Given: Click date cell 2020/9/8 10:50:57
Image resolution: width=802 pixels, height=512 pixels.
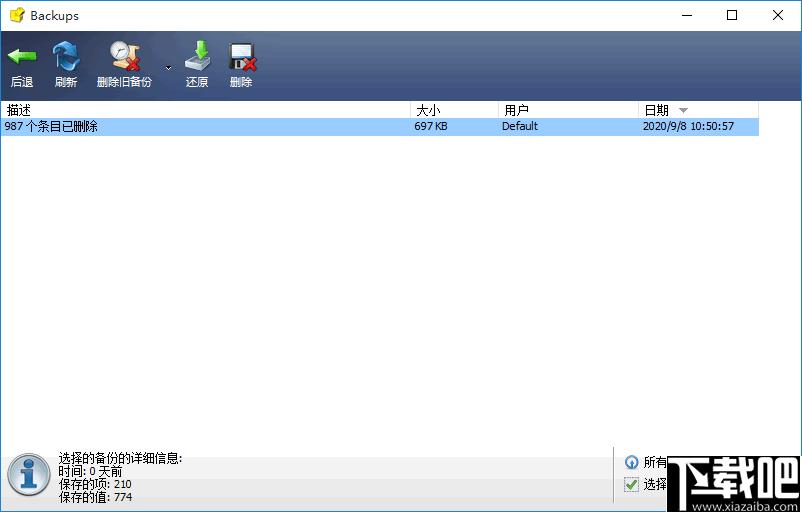Looking at the screenshot, I should (x=688, y=126).
